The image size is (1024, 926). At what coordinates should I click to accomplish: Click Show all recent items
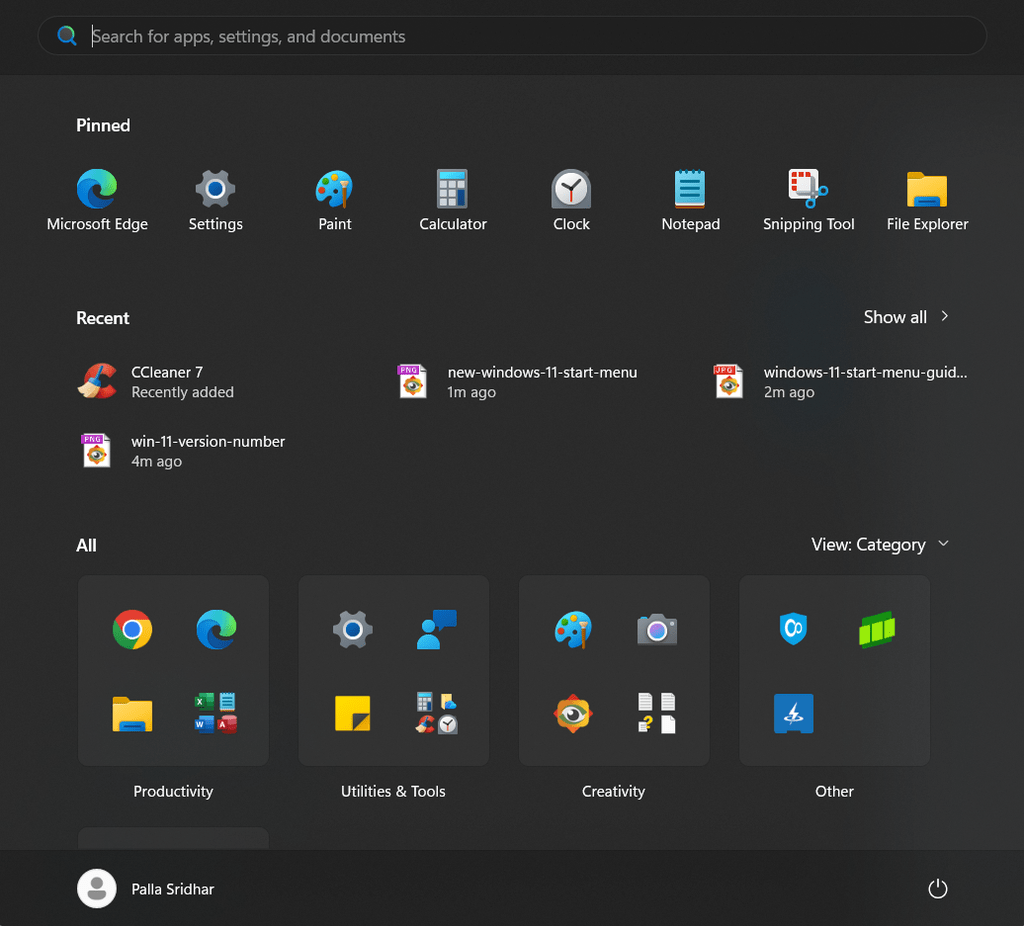coord(895,317)
